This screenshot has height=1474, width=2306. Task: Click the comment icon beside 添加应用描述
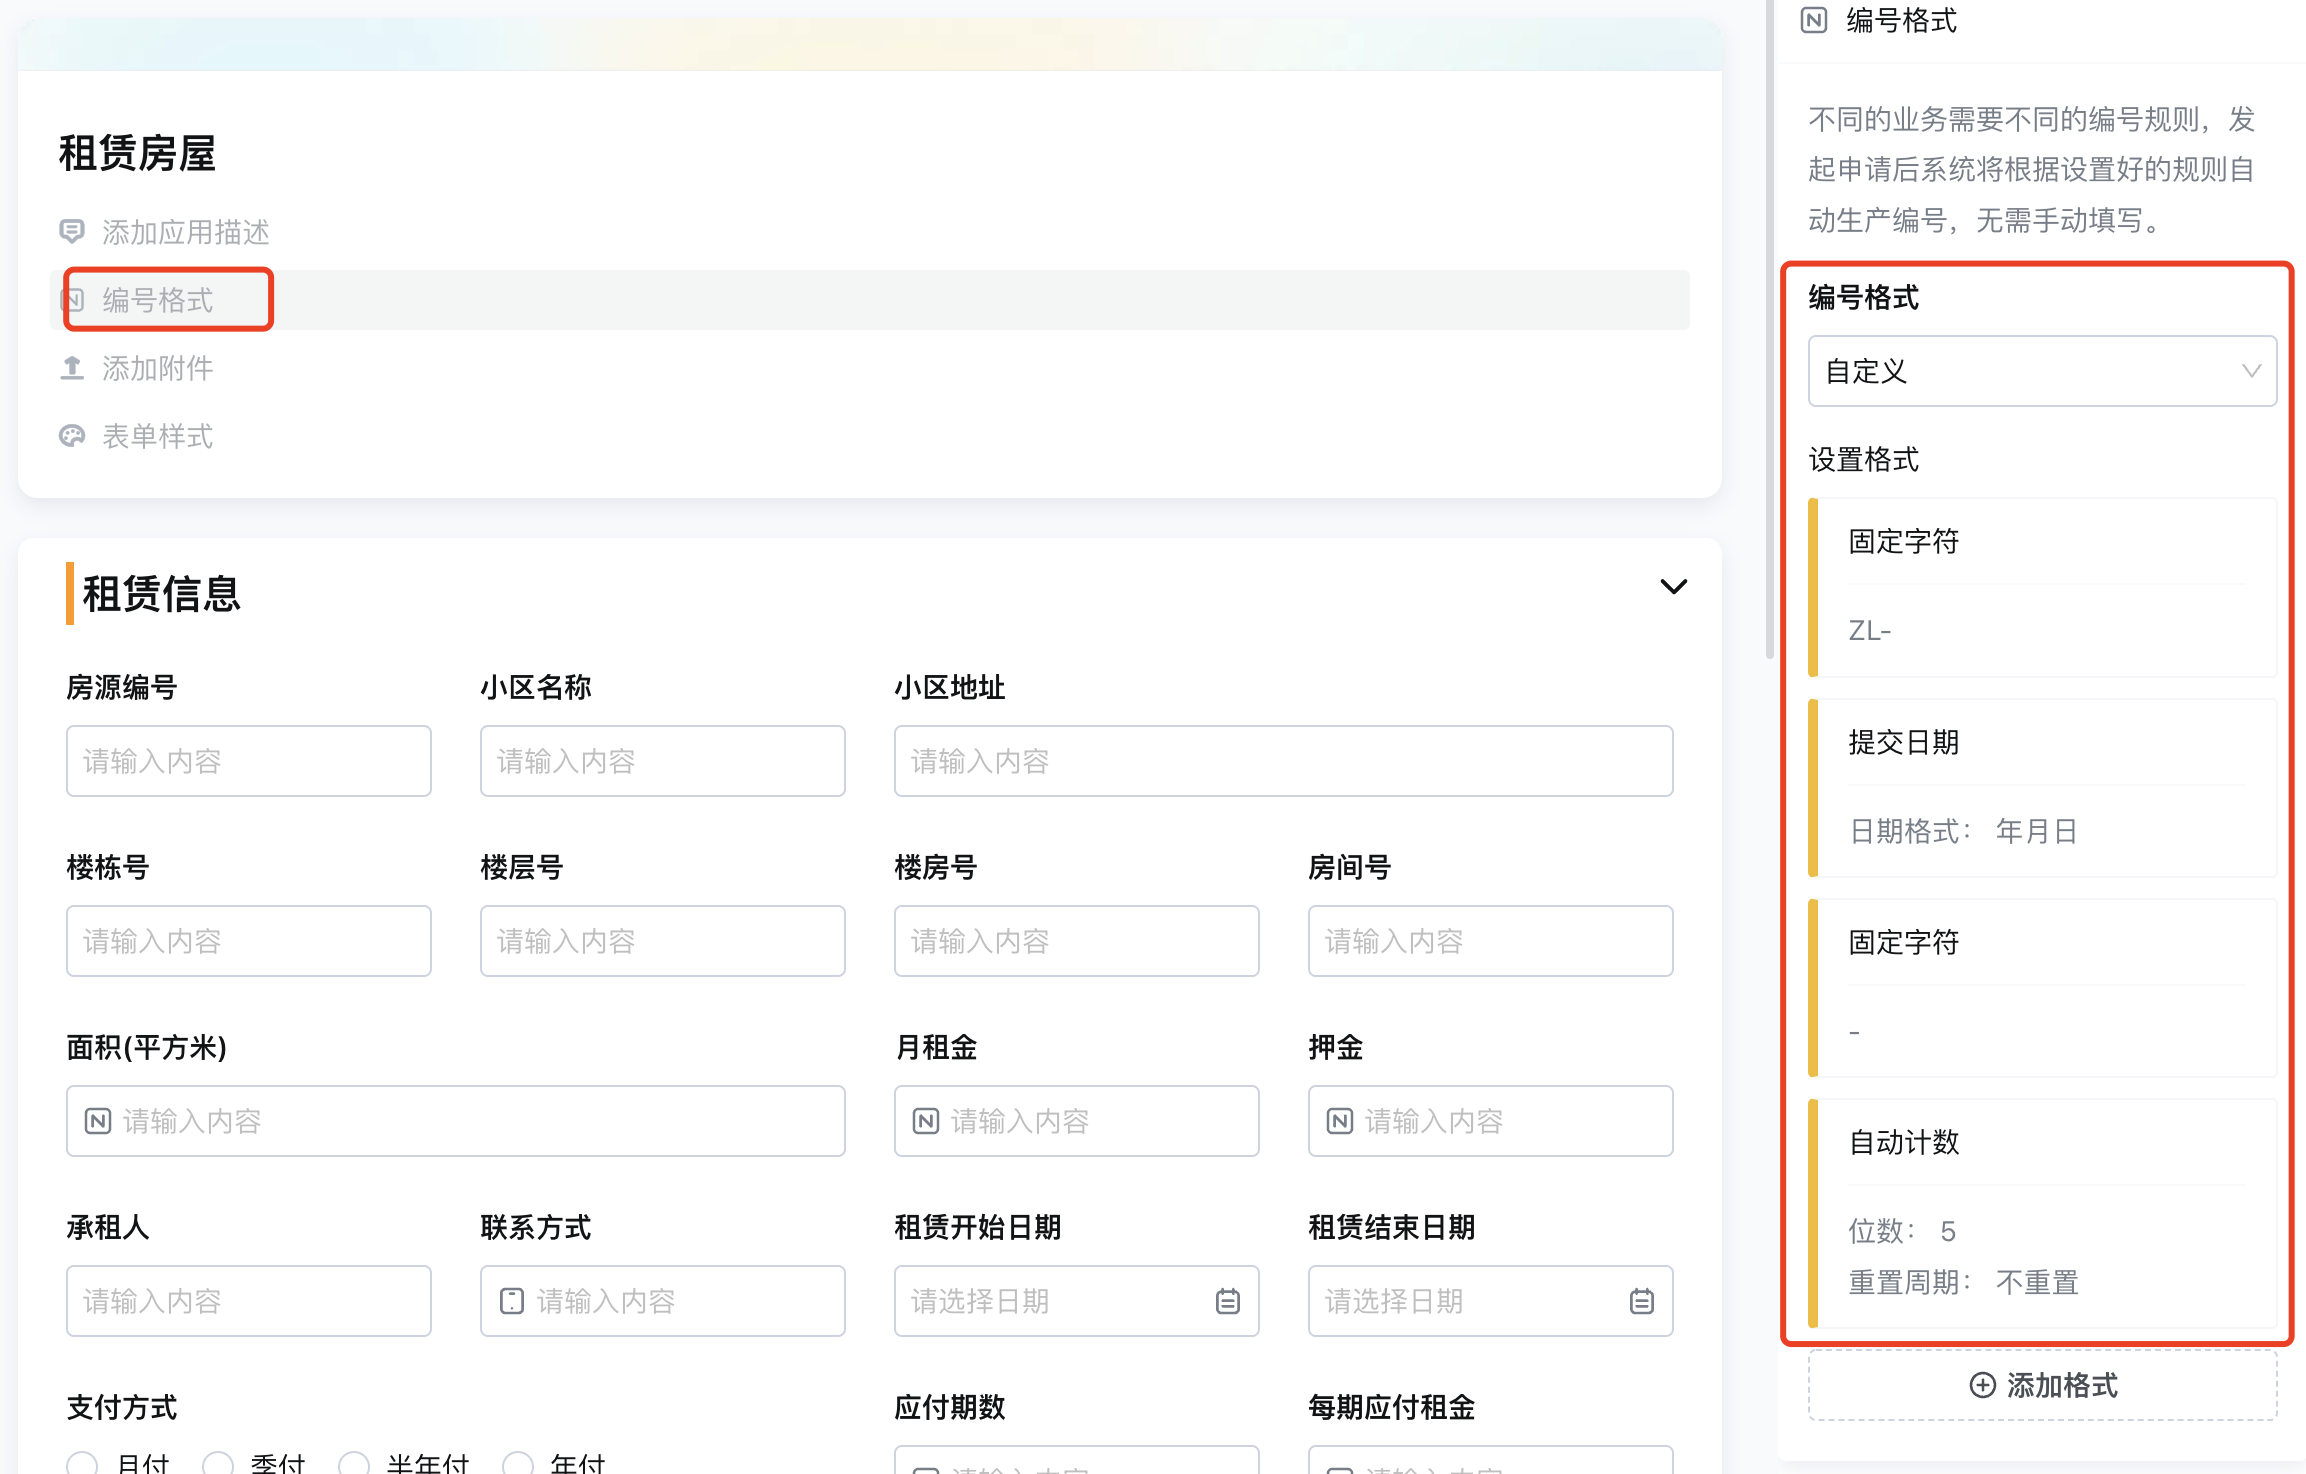click(x=72, y=232)
